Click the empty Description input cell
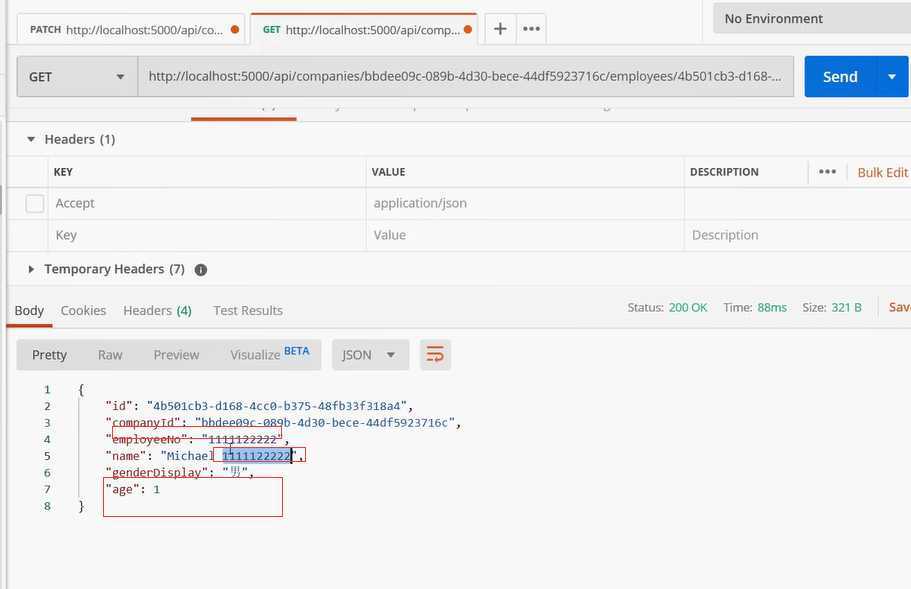The height and width of the screenshot is (589, 911). click(798, 235)
